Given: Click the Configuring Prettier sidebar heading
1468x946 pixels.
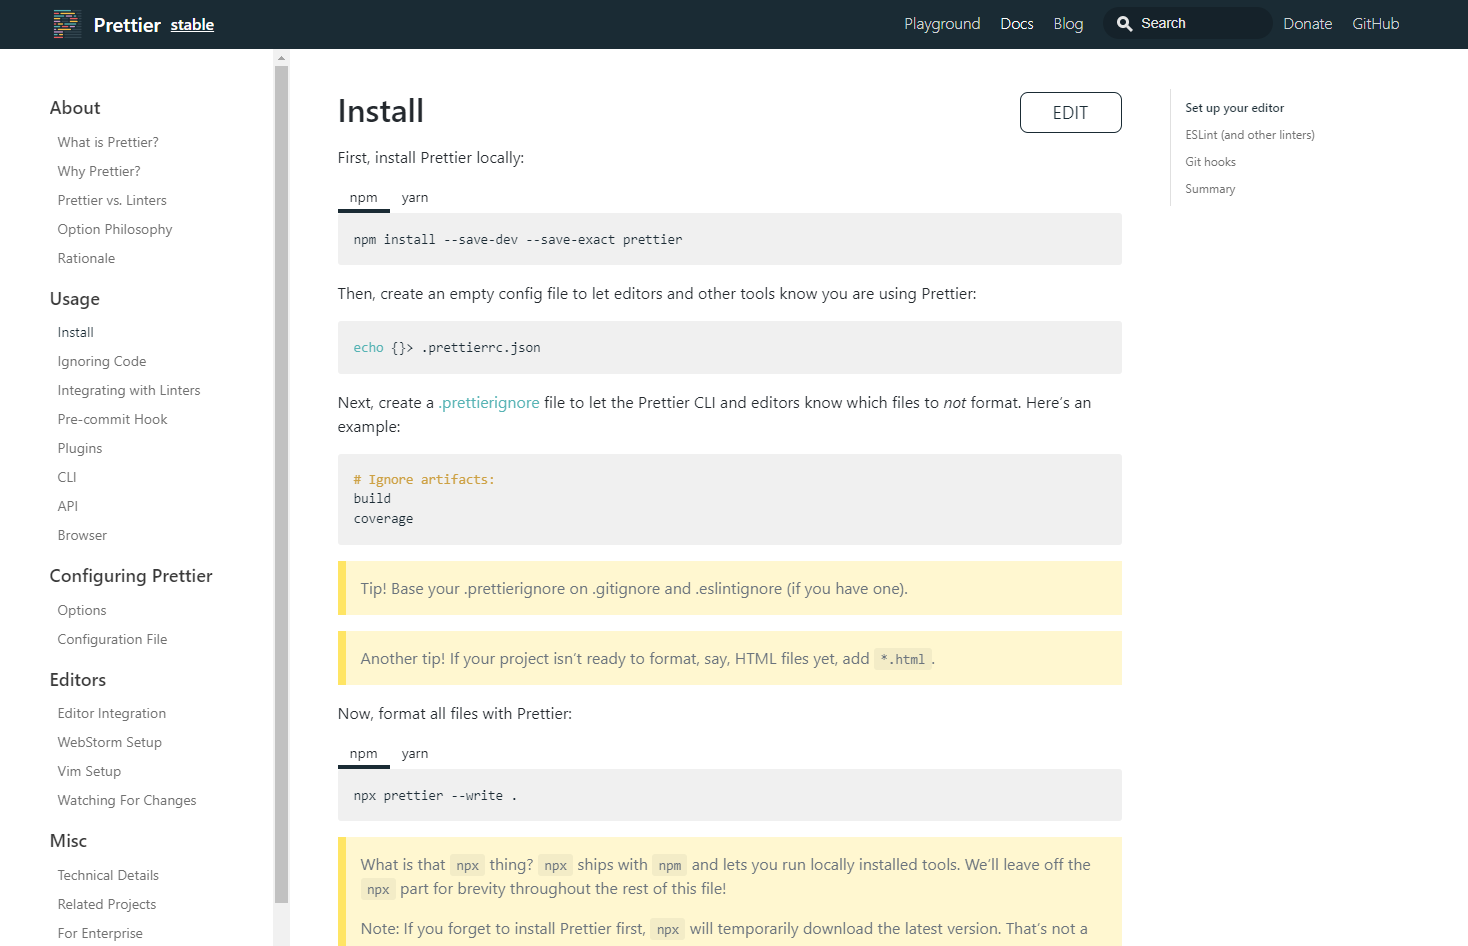Looking at the screenshot, I should pos(131,576).
